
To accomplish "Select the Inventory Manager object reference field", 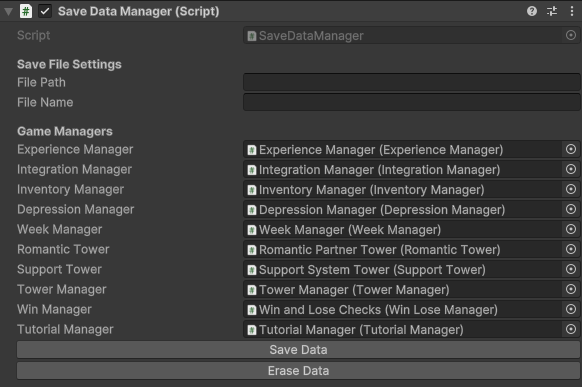I will 402,190.
